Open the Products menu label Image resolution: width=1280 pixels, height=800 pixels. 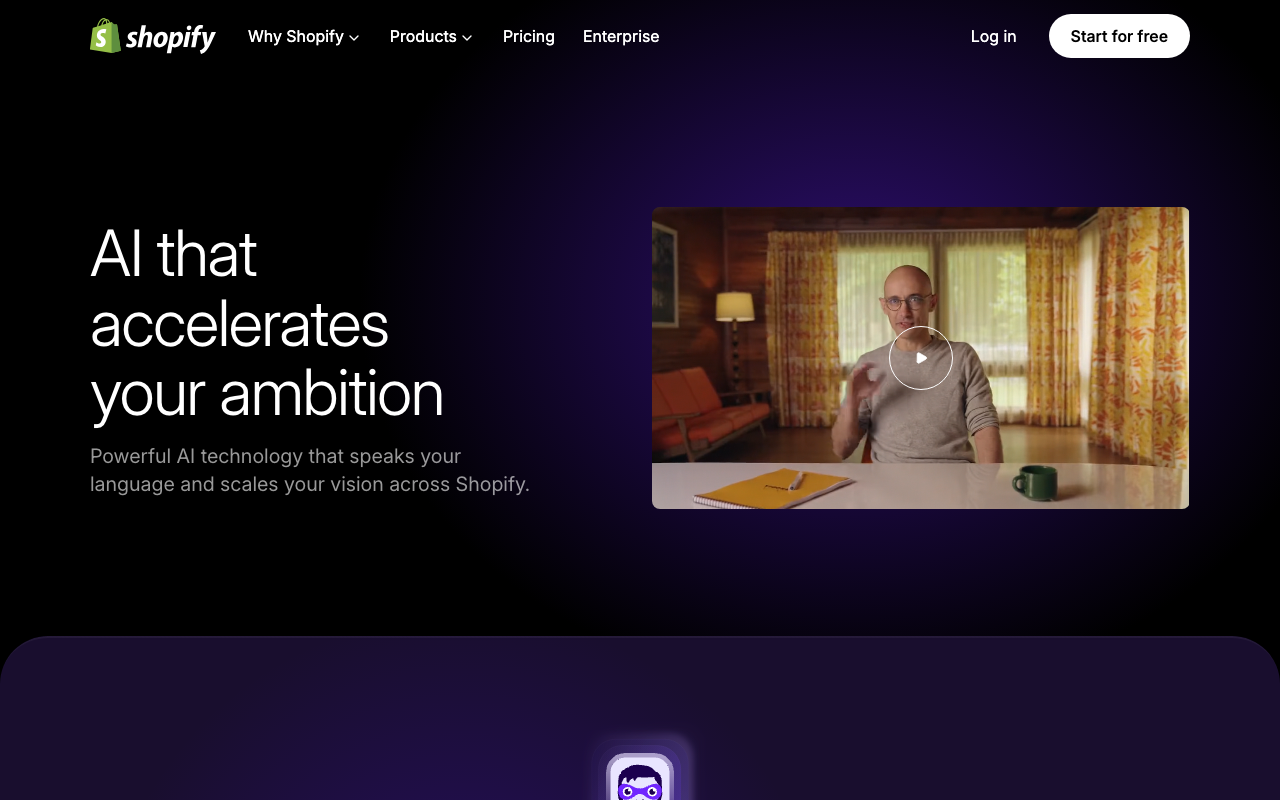[x=423, y=36]
